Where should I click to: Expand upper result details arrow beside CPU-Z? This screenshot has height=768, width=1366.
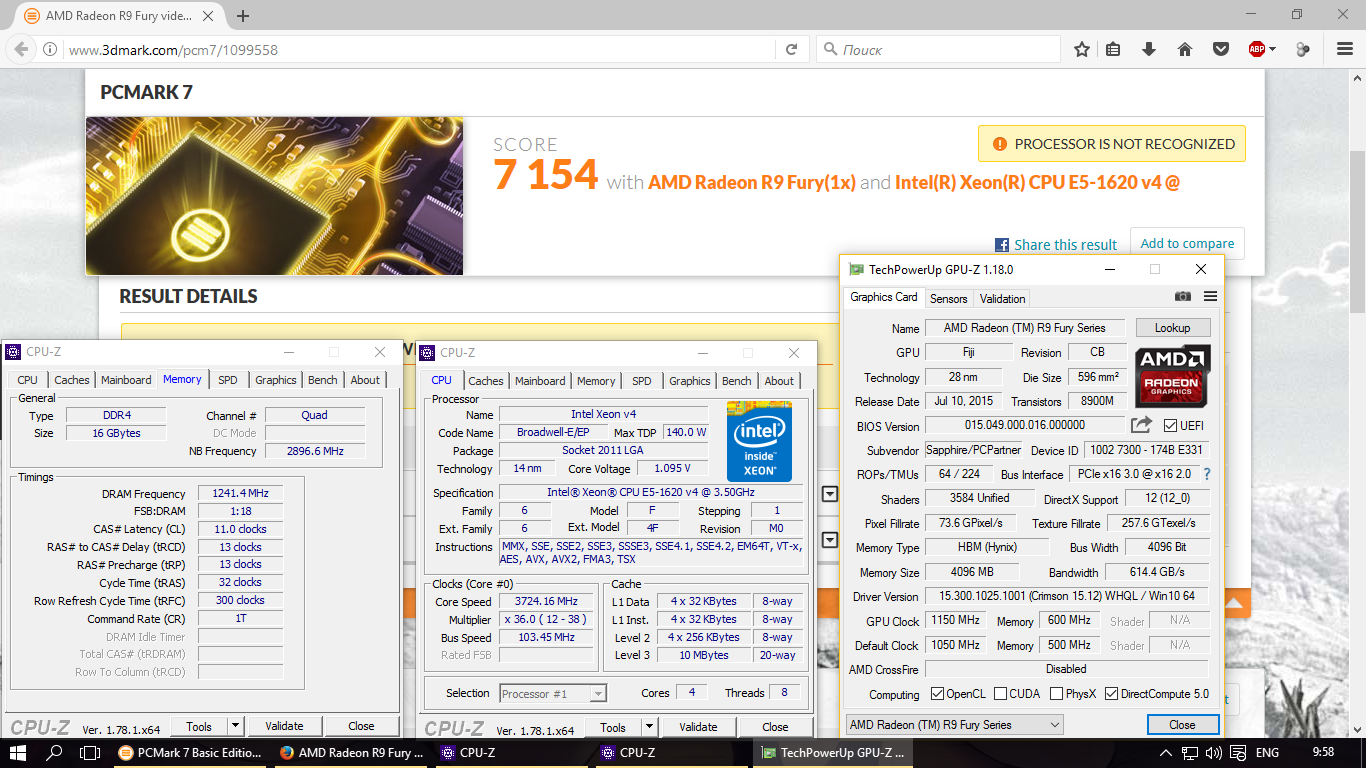(x=829, y=494)
